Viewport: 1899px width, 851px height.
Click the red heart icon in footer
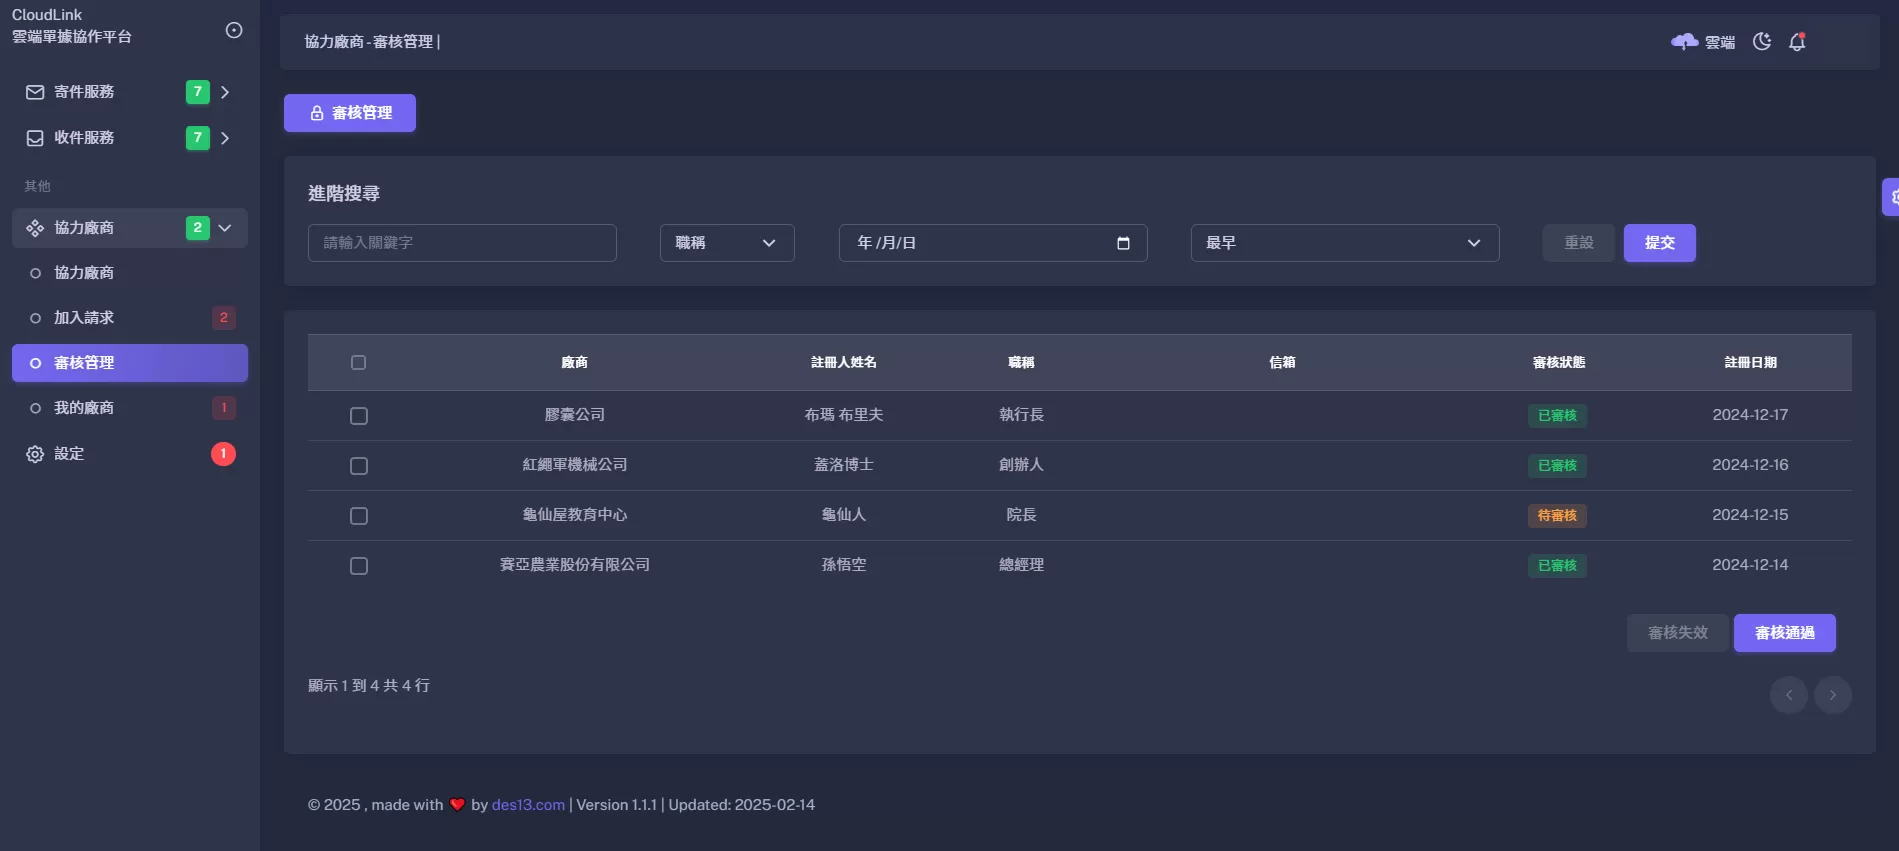(x=457, y=805)
